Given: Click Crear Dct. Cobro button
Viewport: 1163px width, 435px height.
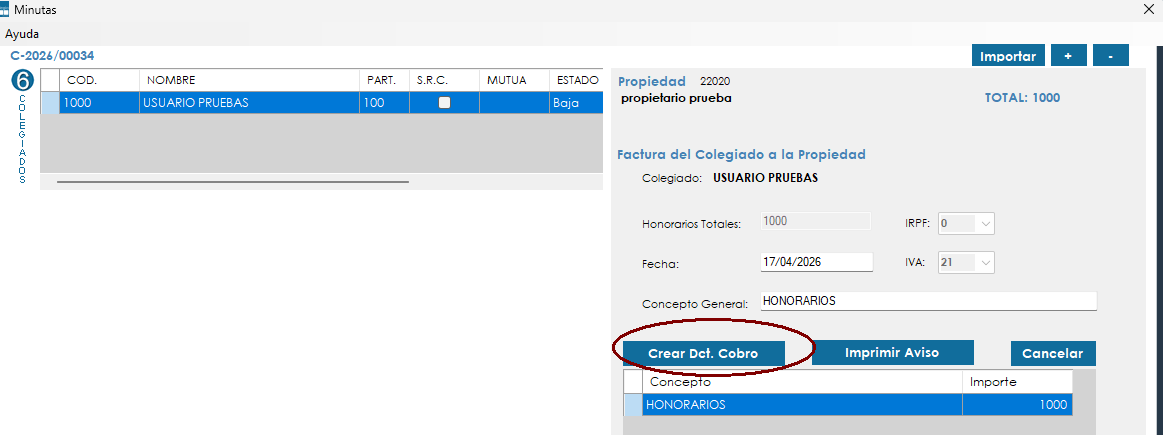Looking at the screenshot, I should click(x=703, y=354).
